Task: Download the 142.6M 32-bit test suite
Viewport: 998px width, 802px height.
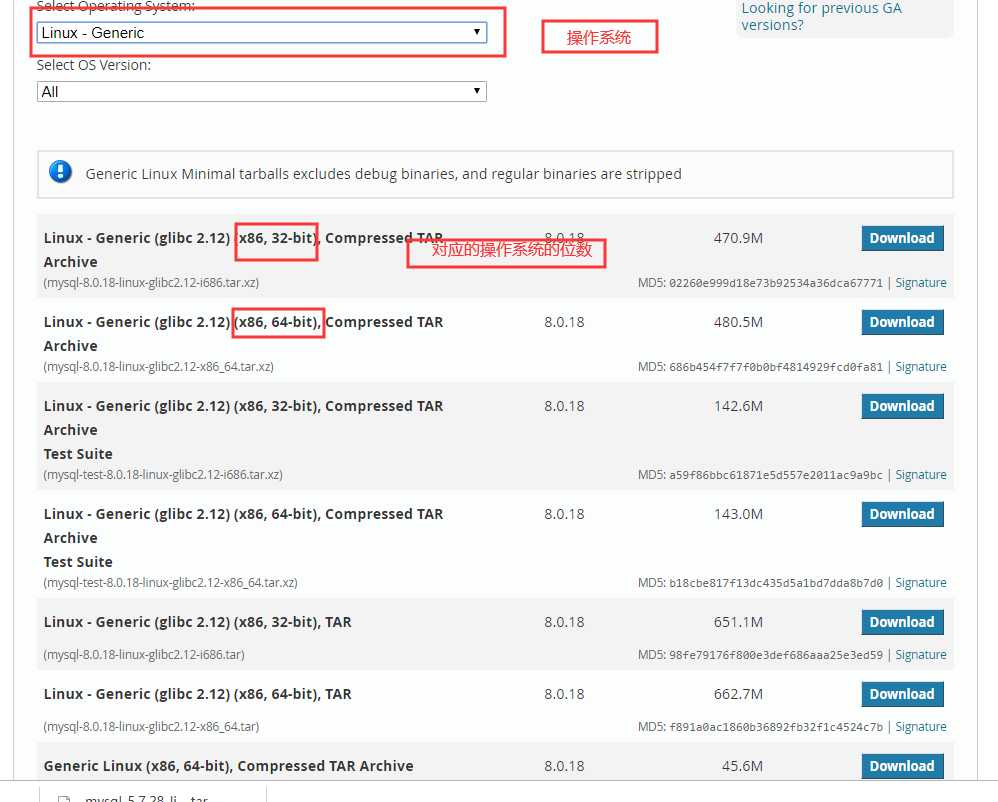Action: pyautogui.click(x=902, y=406)
